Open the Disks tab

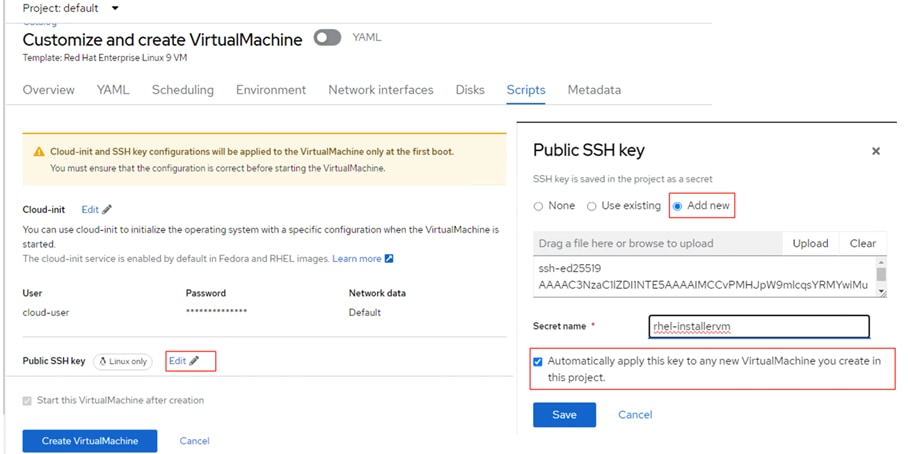click(470, 90)
